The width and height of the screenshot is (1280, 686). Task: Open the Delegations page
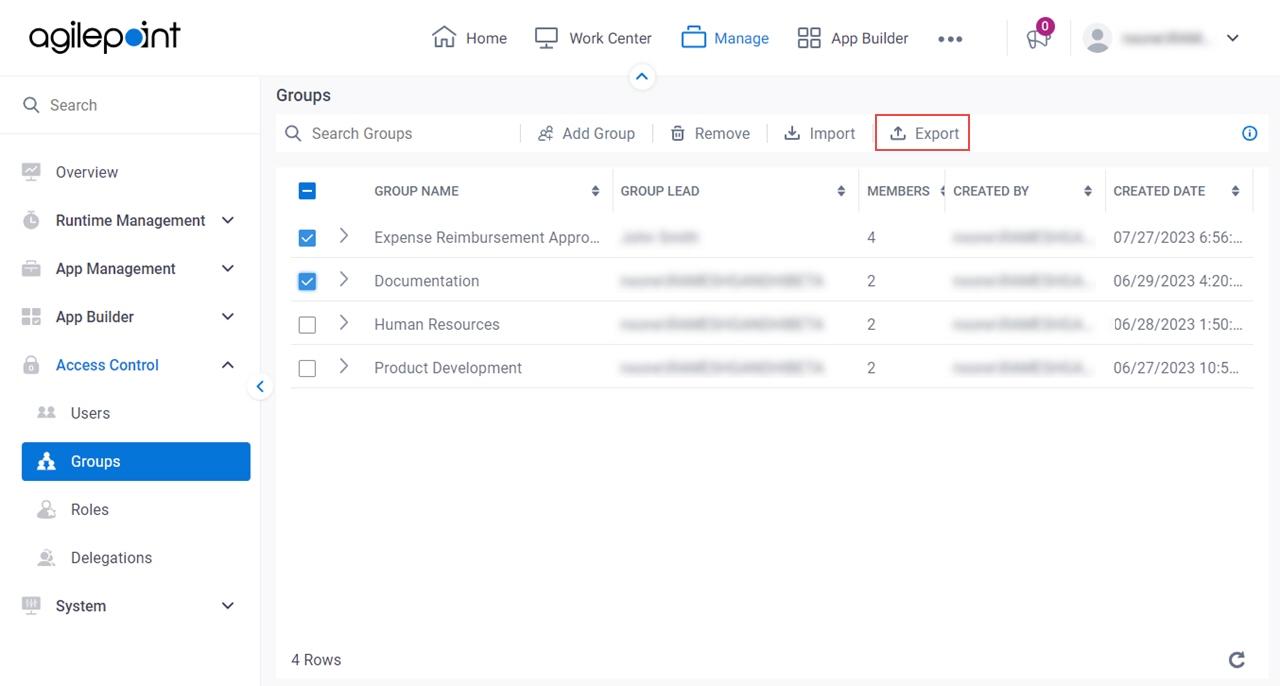coord(111,557)
